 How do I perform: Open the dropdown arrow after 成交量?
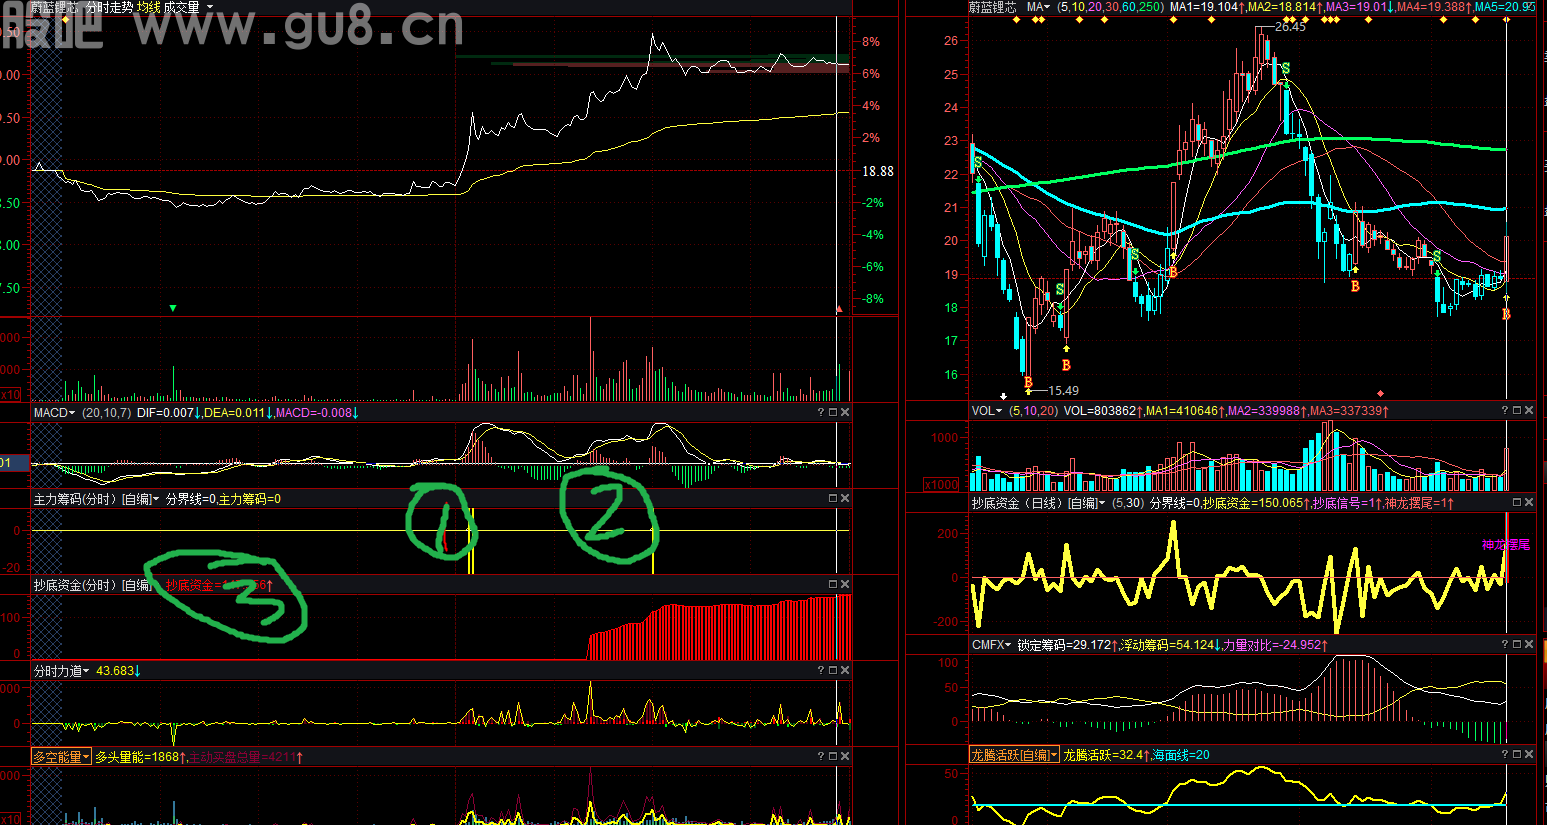210,7
